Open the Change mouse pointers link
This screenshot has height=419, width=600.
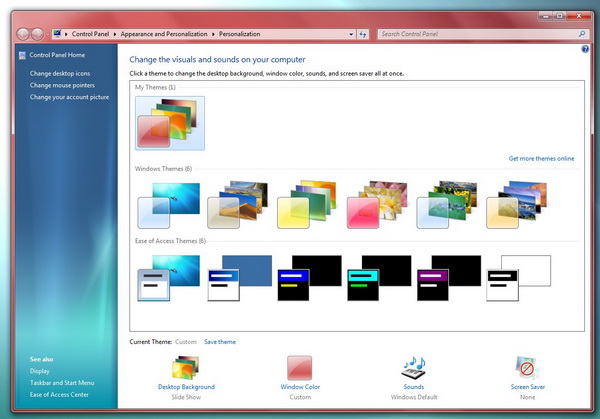click(62, 85)
